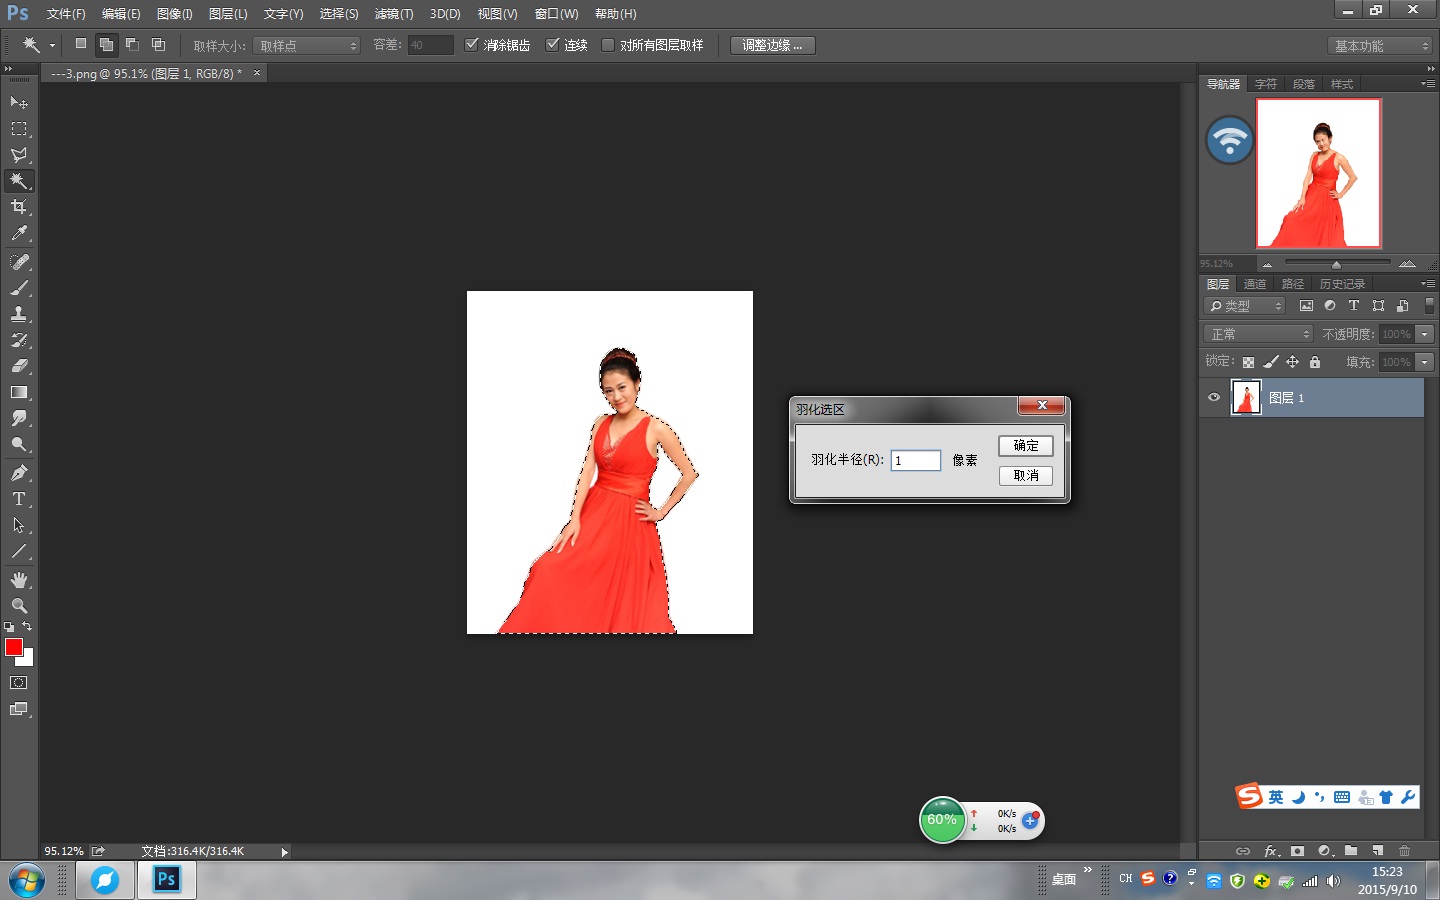Switch to 历史记录 history tab
1440x900 pixels.
[x=1342, y=284]
